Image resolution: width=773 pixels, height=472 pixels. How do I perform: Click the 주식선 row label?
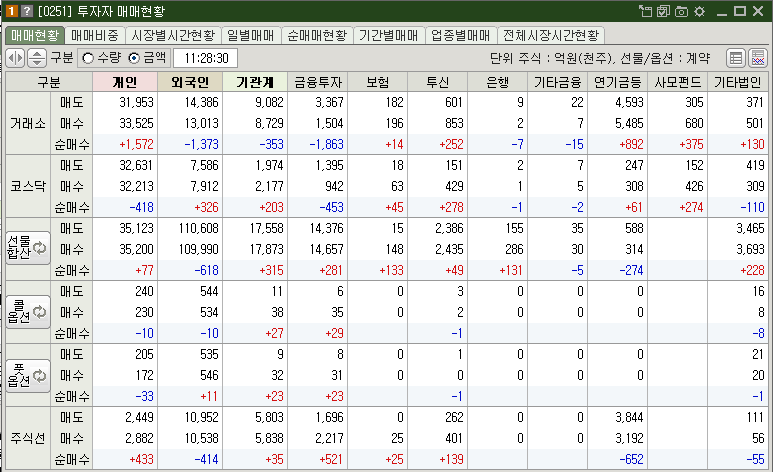[x=28, y=438]
